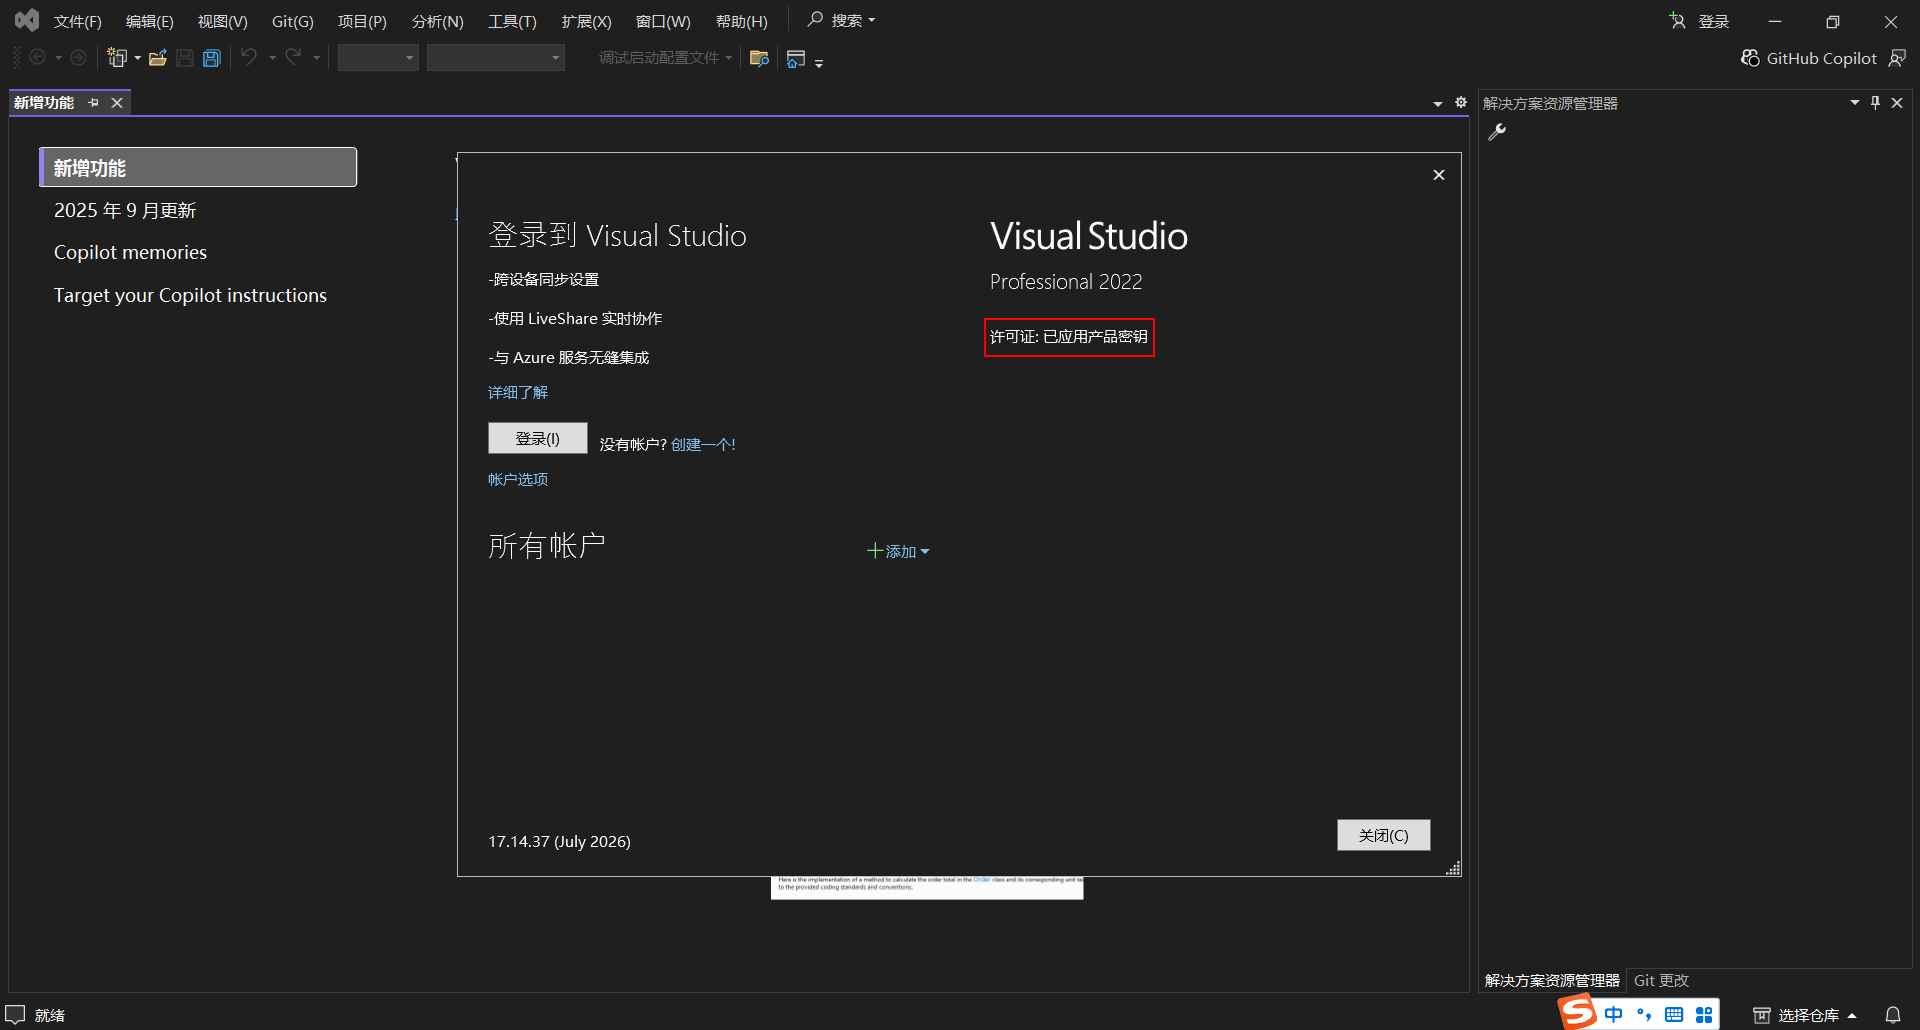The width and height of the screenshot is (1920, 1030).
Task: Open the document tab list dropdown arrow
Action: tap(1438, 103)
